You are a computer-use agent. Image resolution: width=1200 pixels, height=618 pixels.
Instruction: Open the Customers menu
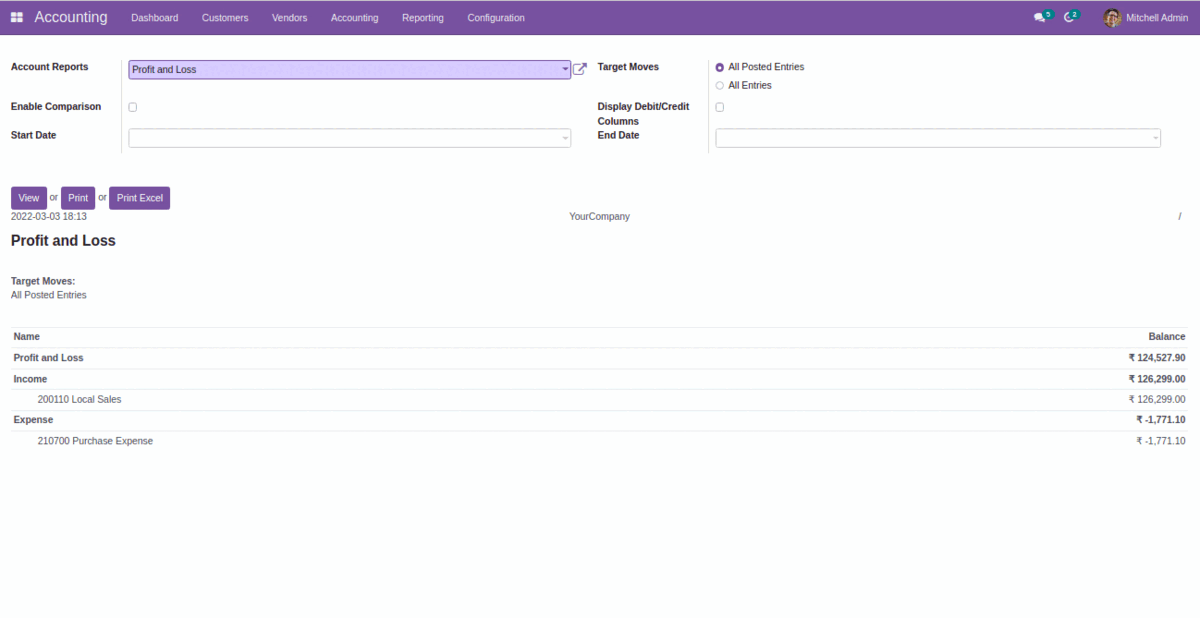point(225,18)
